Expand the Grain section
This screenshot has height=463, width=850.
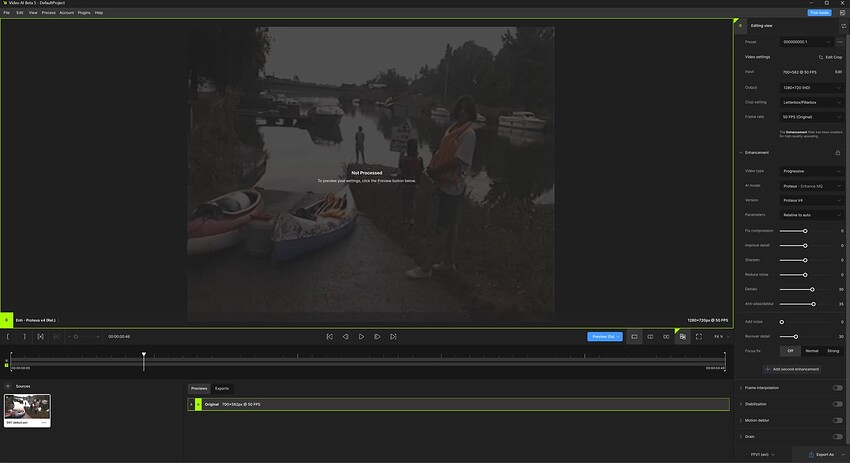741,437
